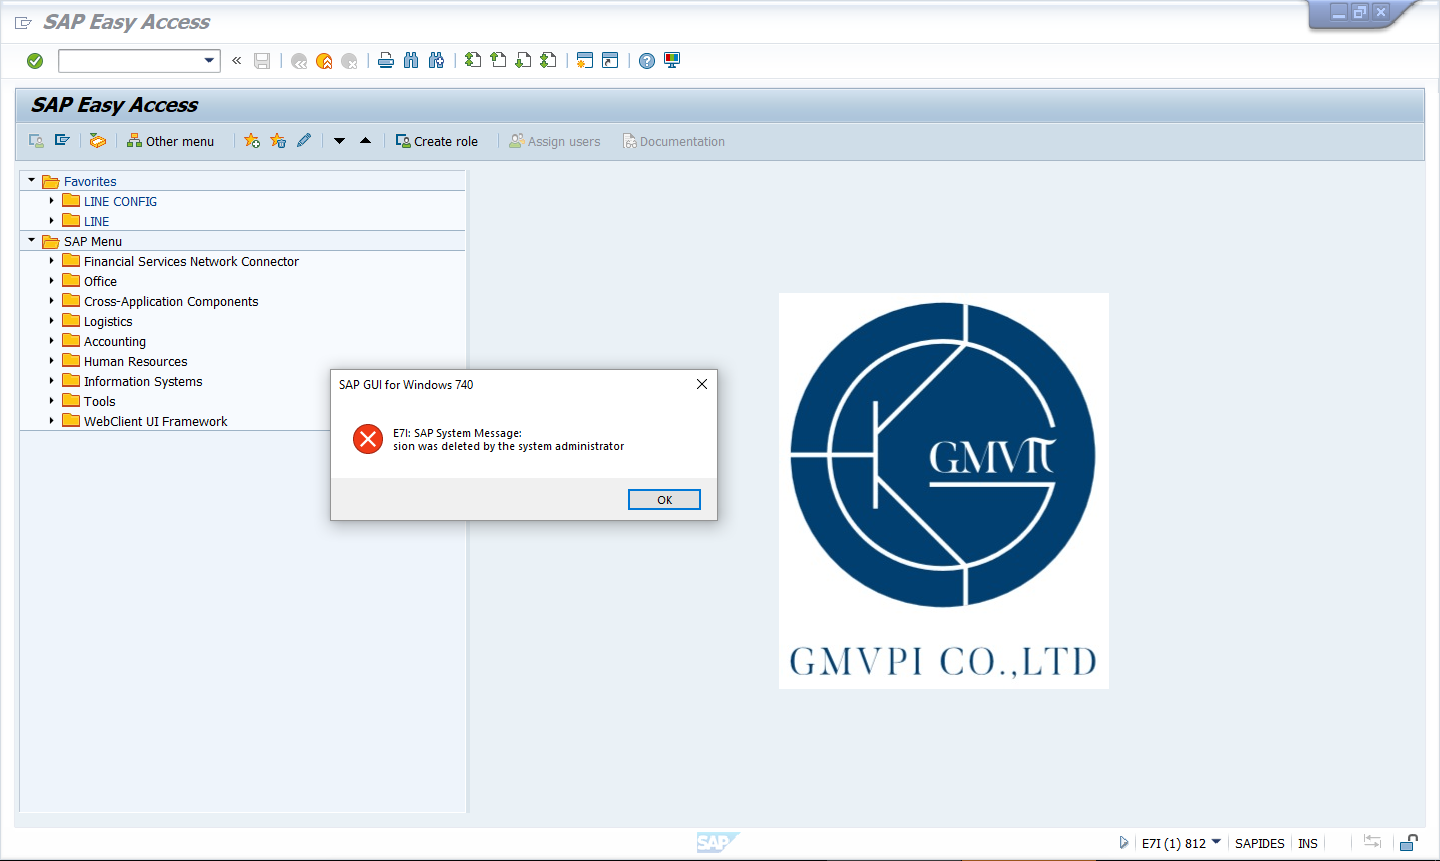This screenshot has width=1440, height=861.
Task: Click the Move Favorites Up arrow
Action: pyautogui.click(x=366, y=141)
